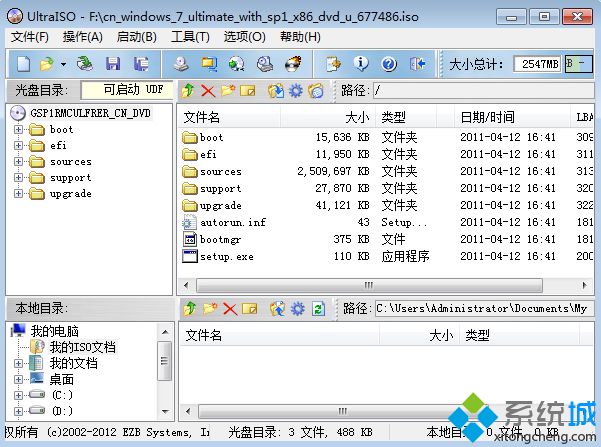The width and height of the screenshot is (601, 447).
Task: Expand the efi folder in the disc tree
Action: [x=18, y=145]
